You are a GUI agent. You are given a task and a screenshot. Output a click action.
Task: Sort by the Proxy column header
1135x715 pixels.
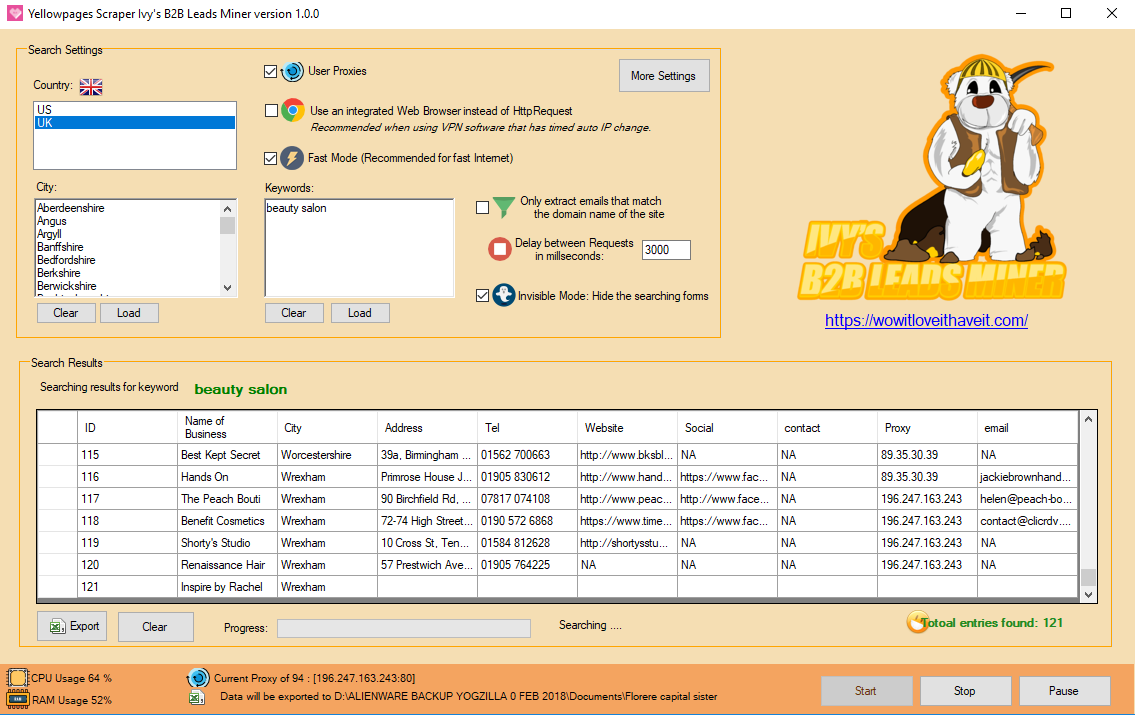[927, 428]
